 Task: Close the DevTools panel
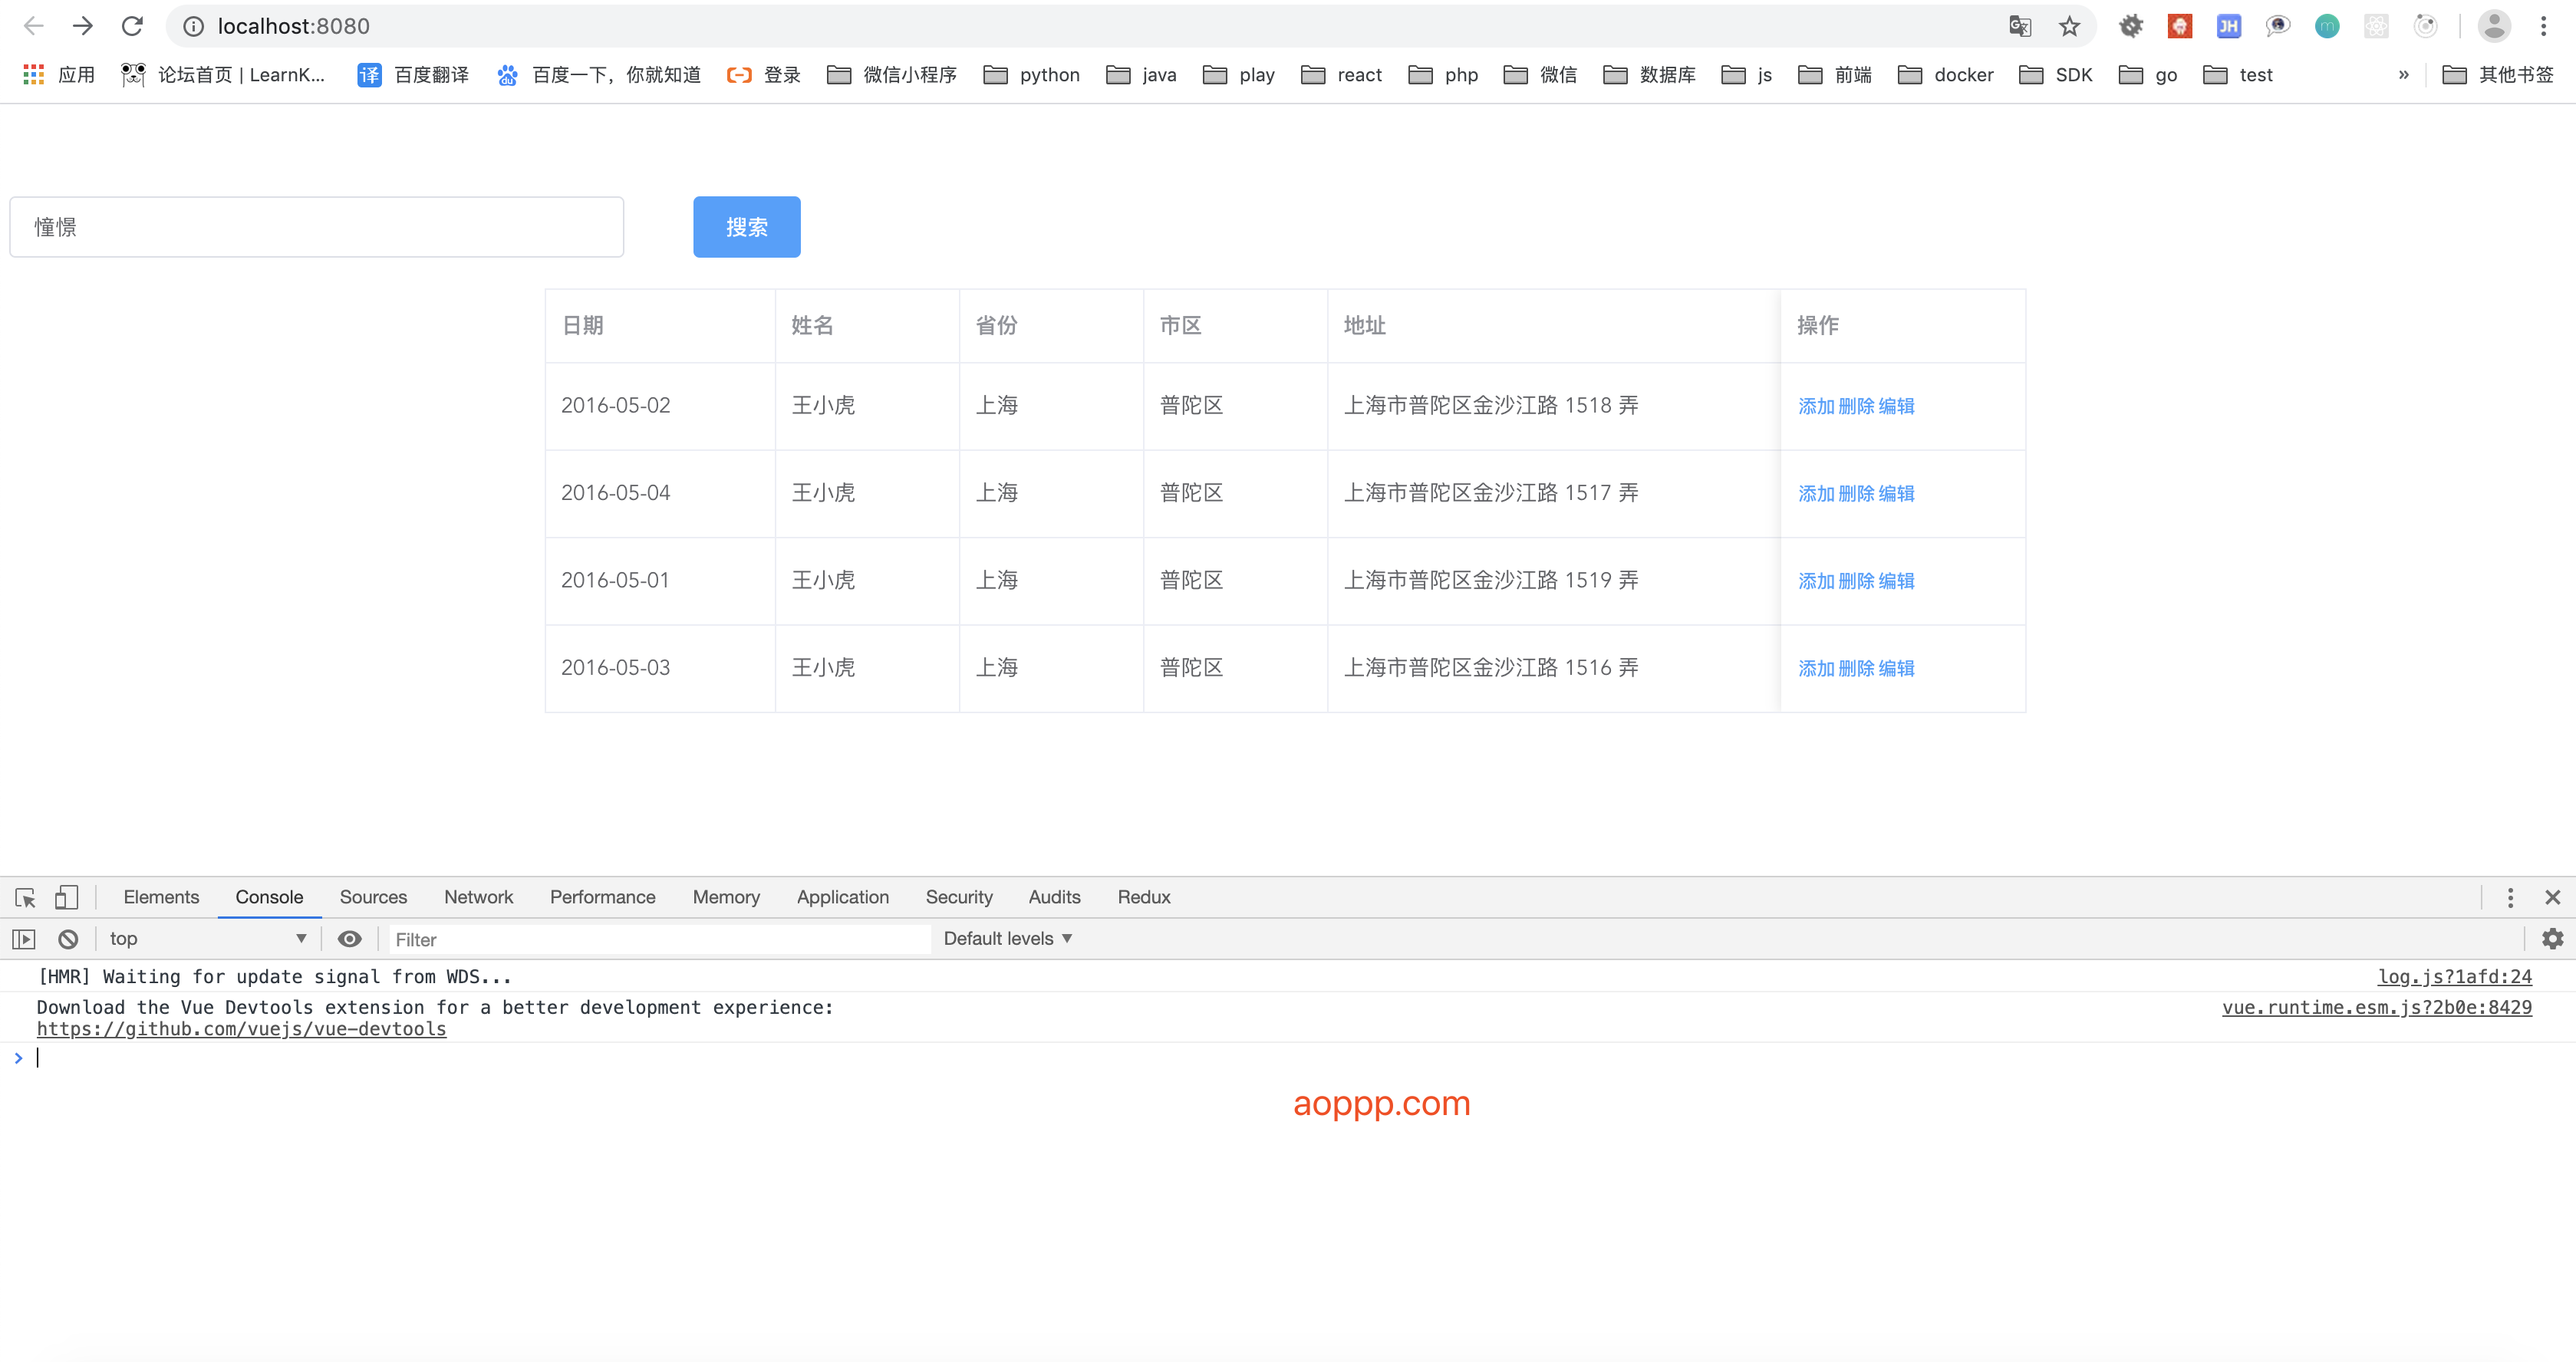click(2553, 897)
